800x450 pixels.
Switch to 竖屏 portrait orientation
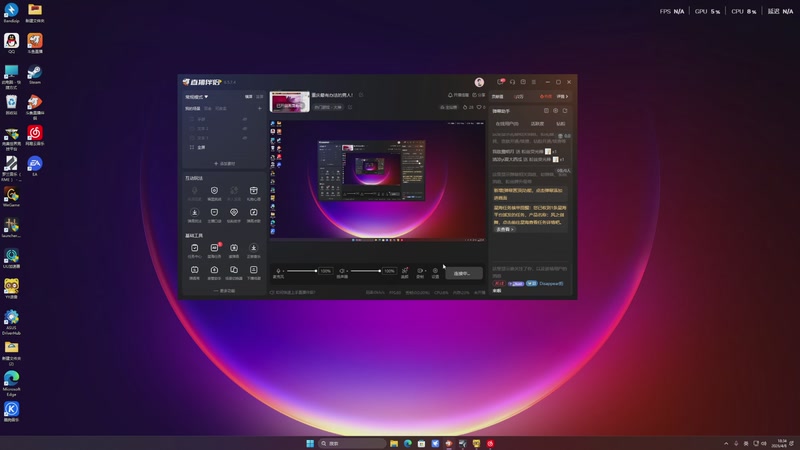[260, 96]
